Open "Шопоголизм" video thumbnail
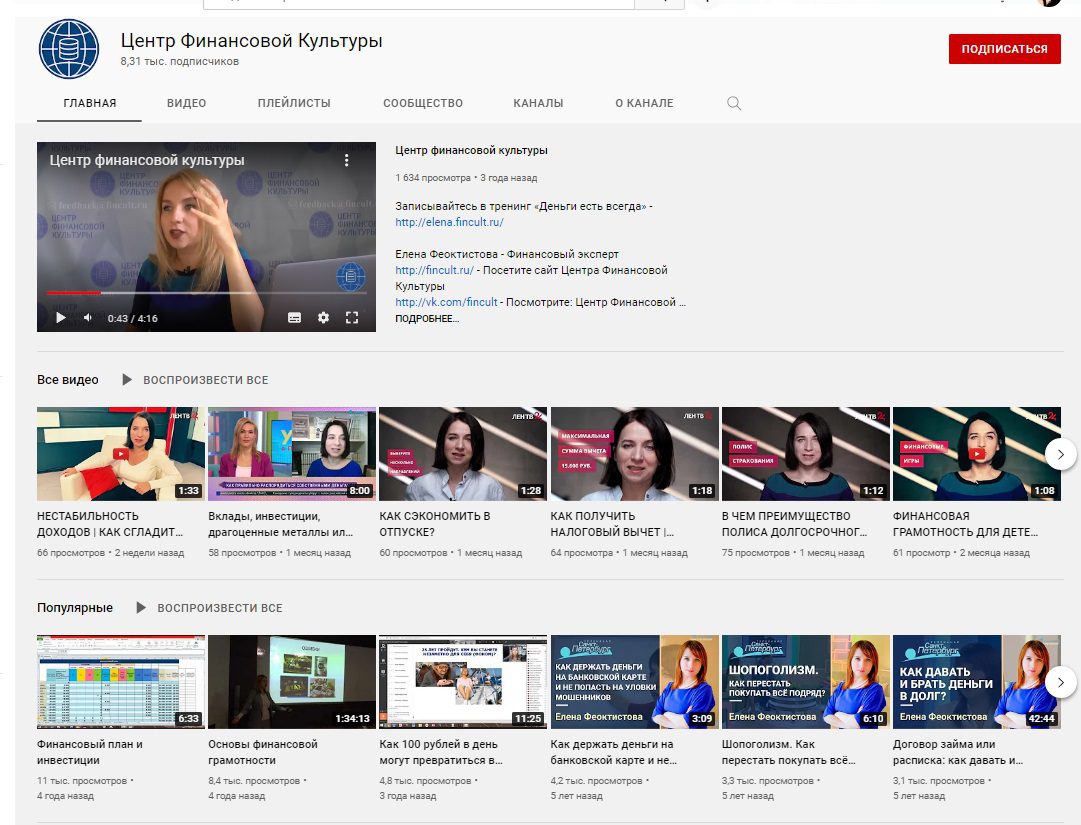This screenshot has width=1081, height=825. [805, 680]
